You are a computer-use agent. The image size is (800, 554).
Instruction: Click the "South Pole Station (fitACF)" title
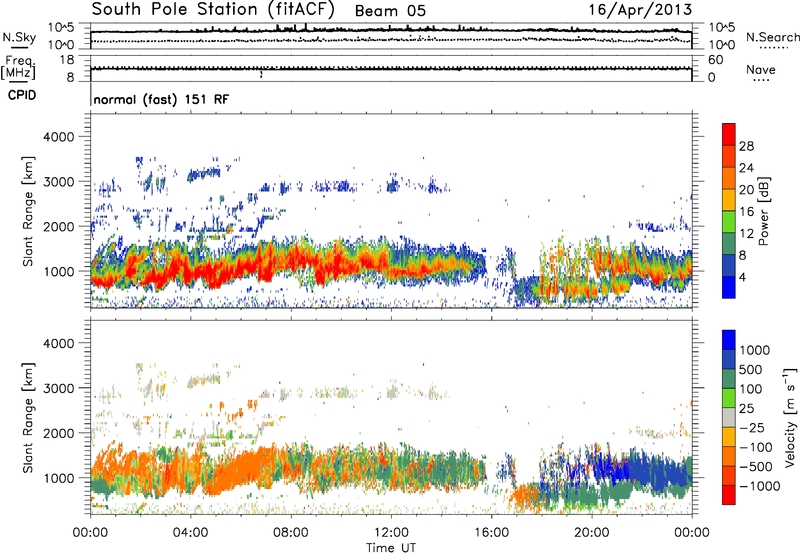(213, 9)
